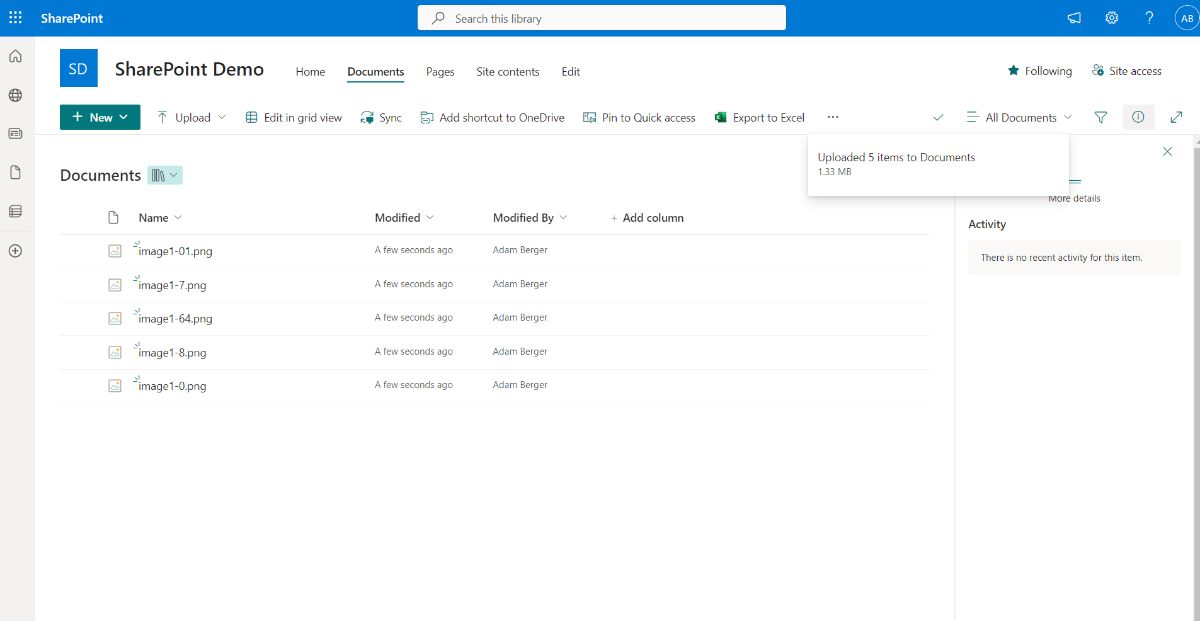Image resolution: width=1200 pixels, height=621 pixels.
Task: Click the Search this library box
Action: (x=602, y=18)
